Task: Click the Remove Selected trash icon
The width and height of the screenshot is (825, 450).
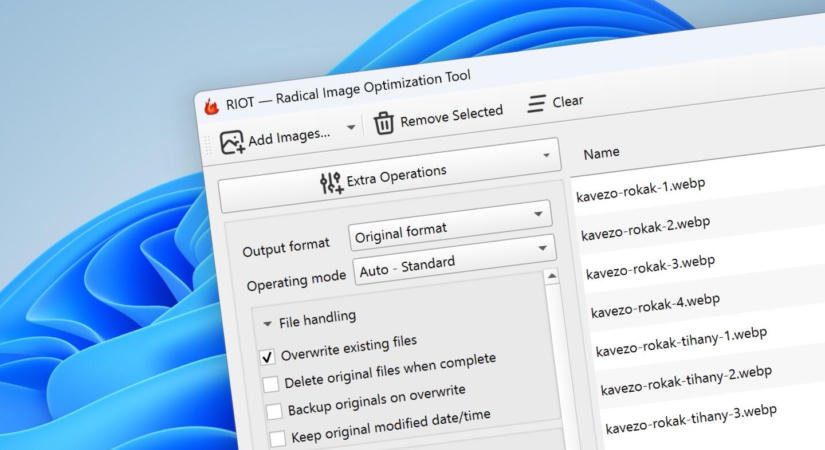Action: (384, 124)
